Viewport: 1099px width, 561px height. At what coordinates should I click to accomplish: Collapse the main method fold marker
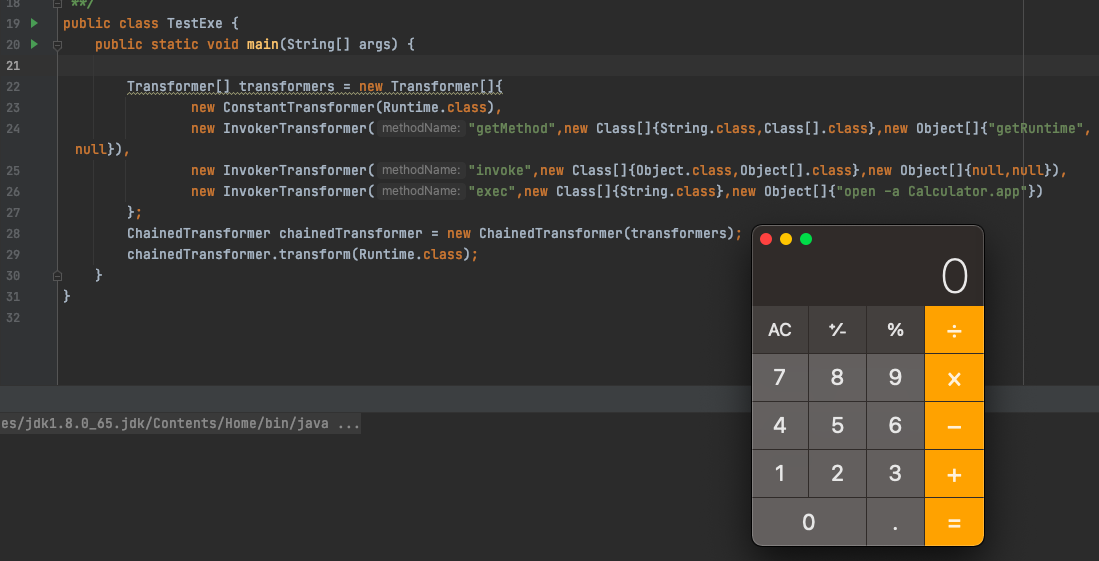click(57, 45)
